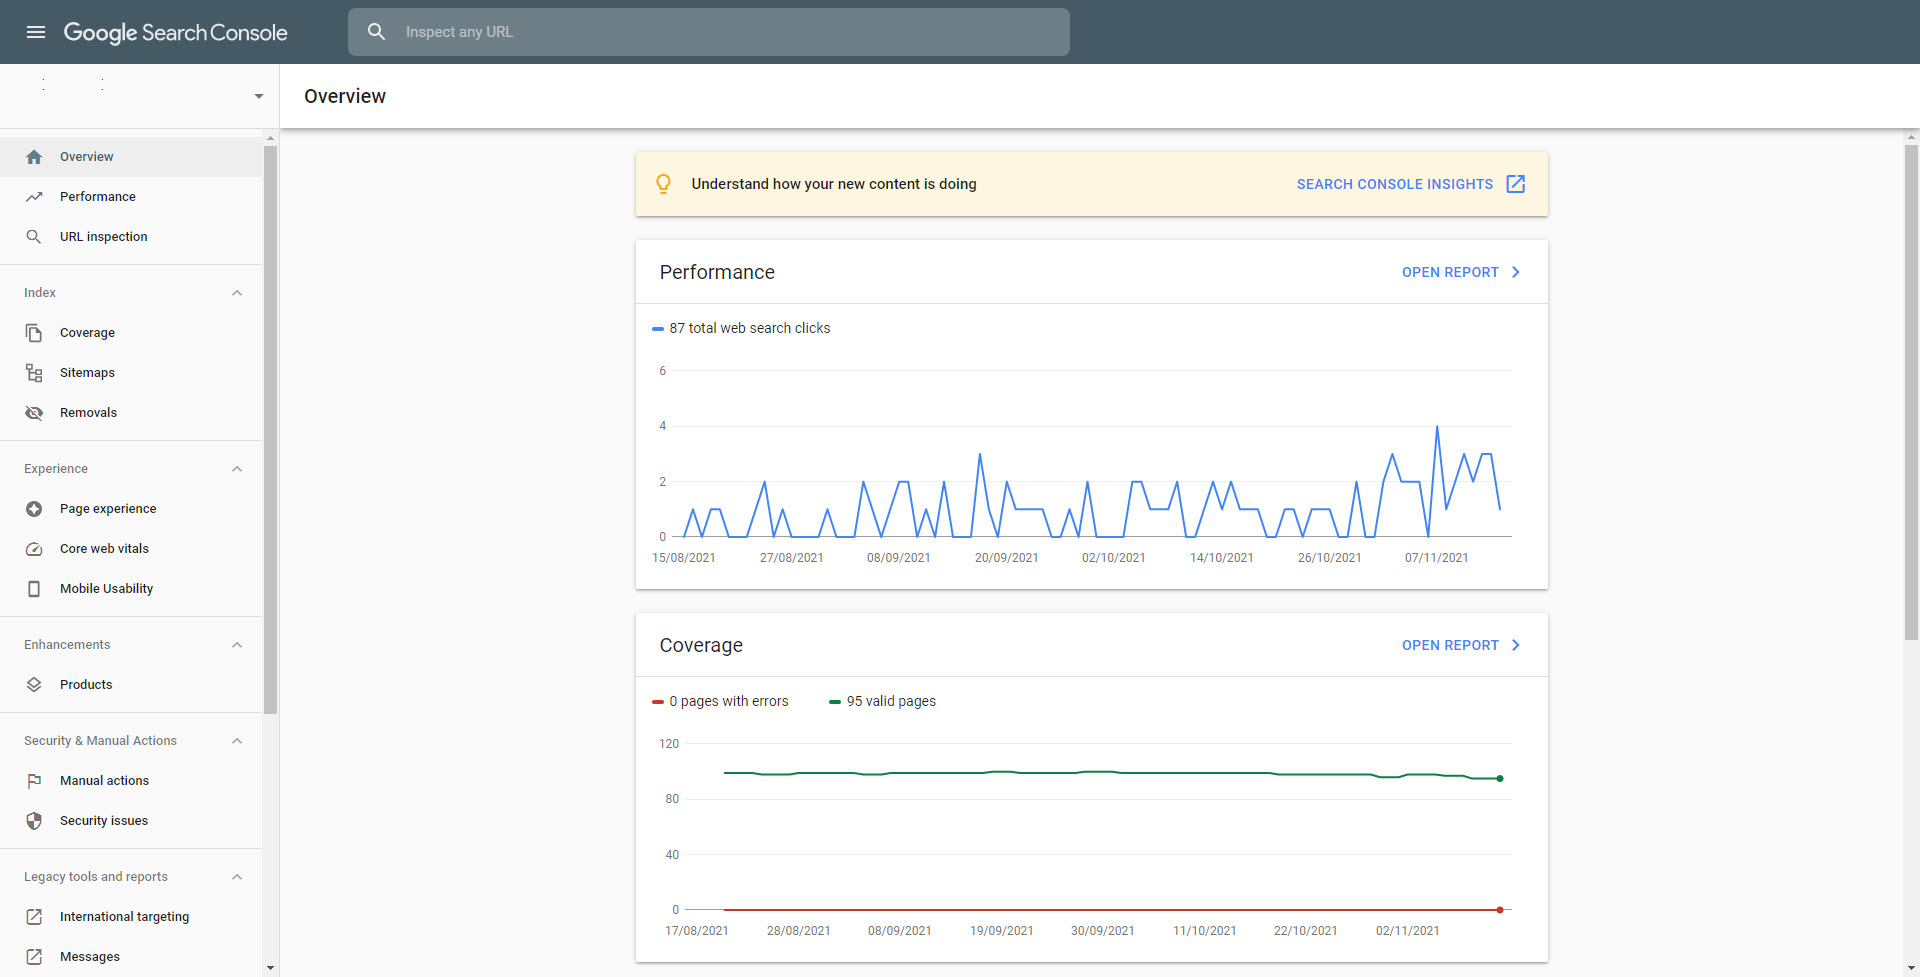Click green endpoint on coverage chart
The height and width of the screenshot is (977, 1920).
[x=1500, y=778]
